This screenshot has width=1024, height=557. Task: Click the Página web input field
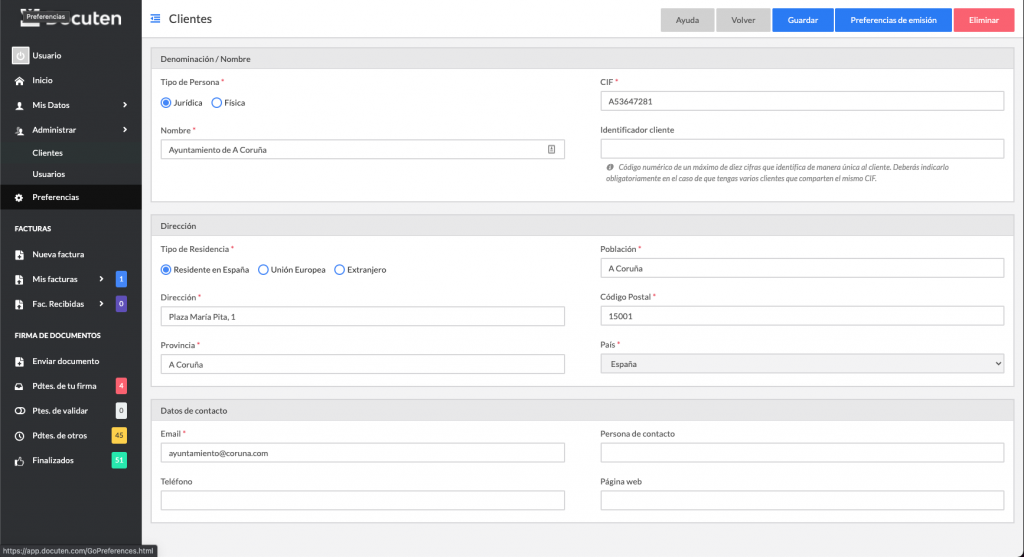(802, 501)
